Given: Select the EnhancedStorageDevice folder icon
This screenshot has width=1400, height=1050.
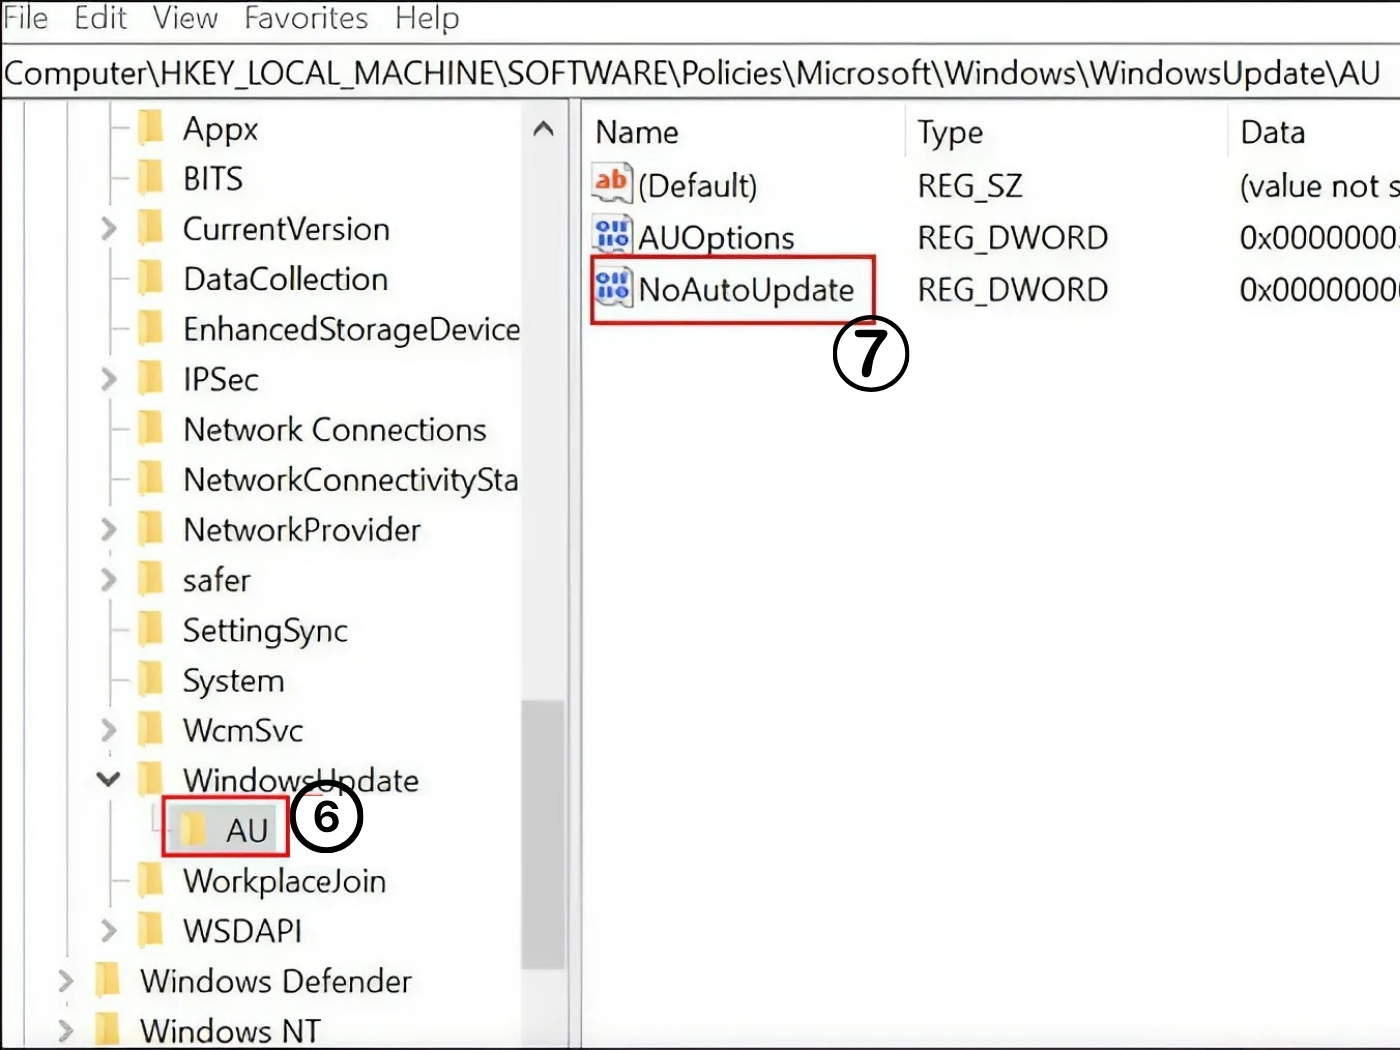Looking at the screenshot, I should 151,328.
